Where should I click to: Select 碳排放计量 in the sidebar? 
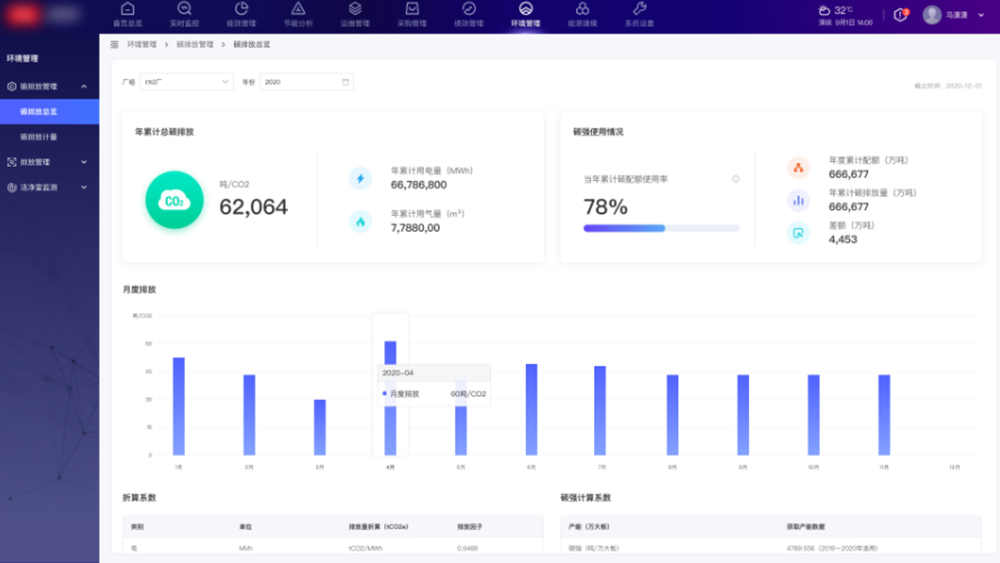39,137
